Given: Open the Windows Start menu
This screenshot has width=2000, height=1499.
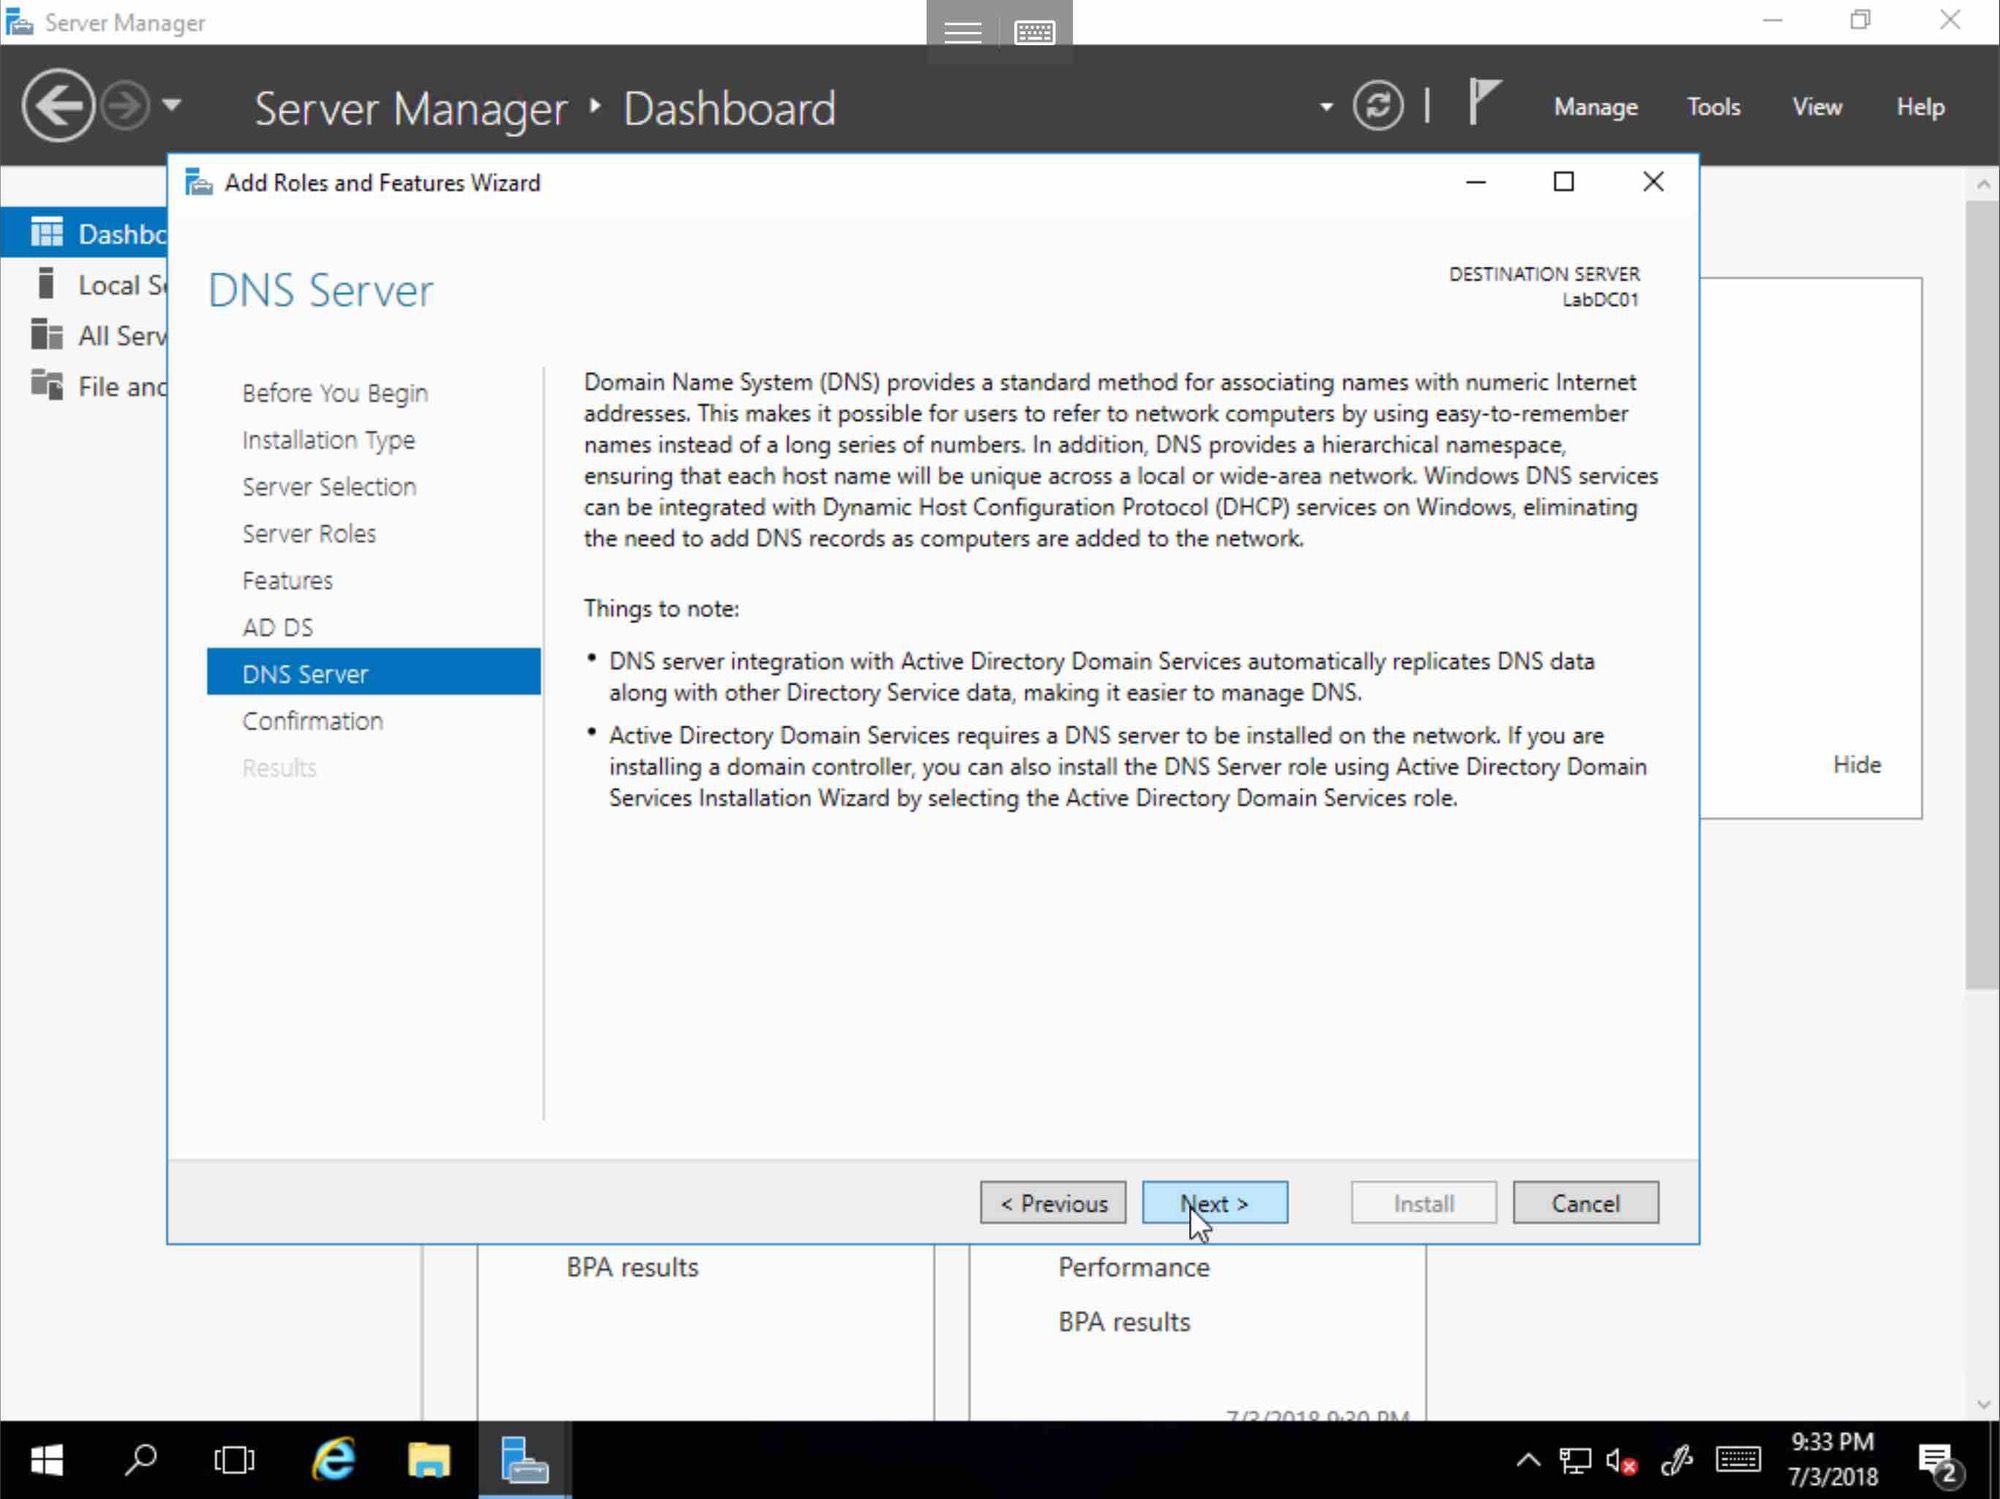Looking at the screenshot, I should (46, 1460).
